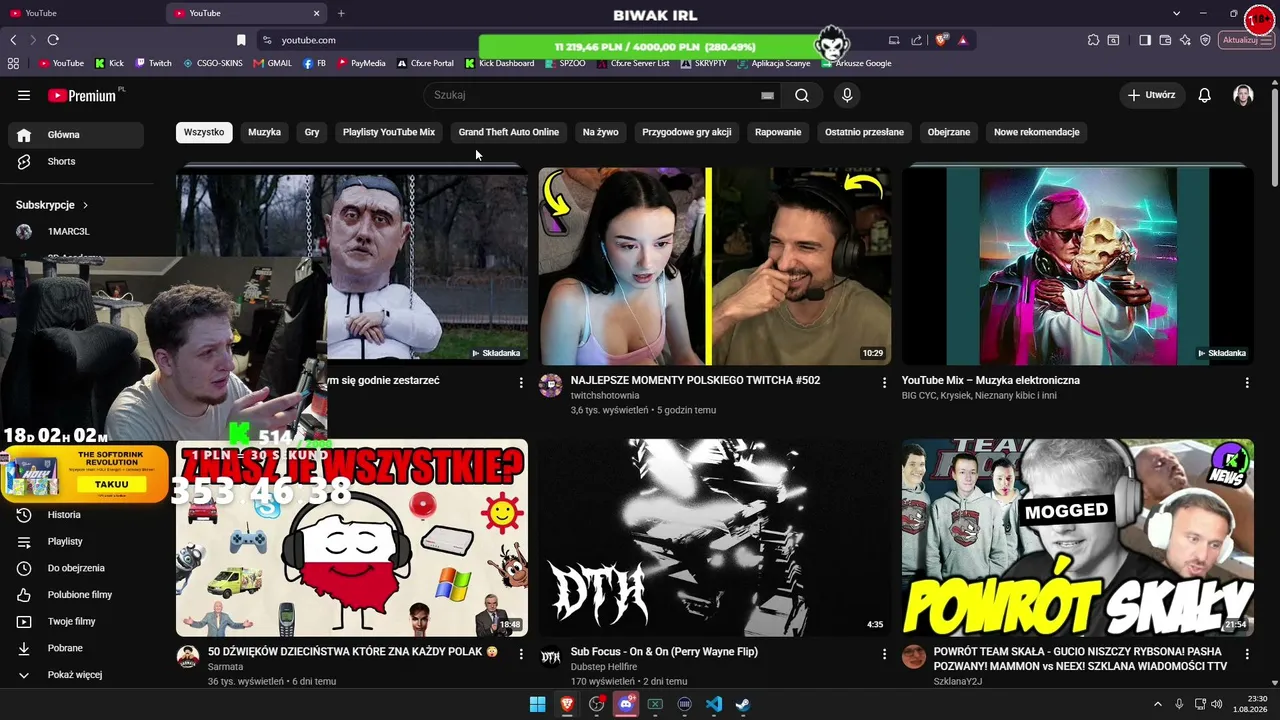Open a new browser tab
The height and width of the screenshot is (720, 1280).
click(x=341, y=13)
